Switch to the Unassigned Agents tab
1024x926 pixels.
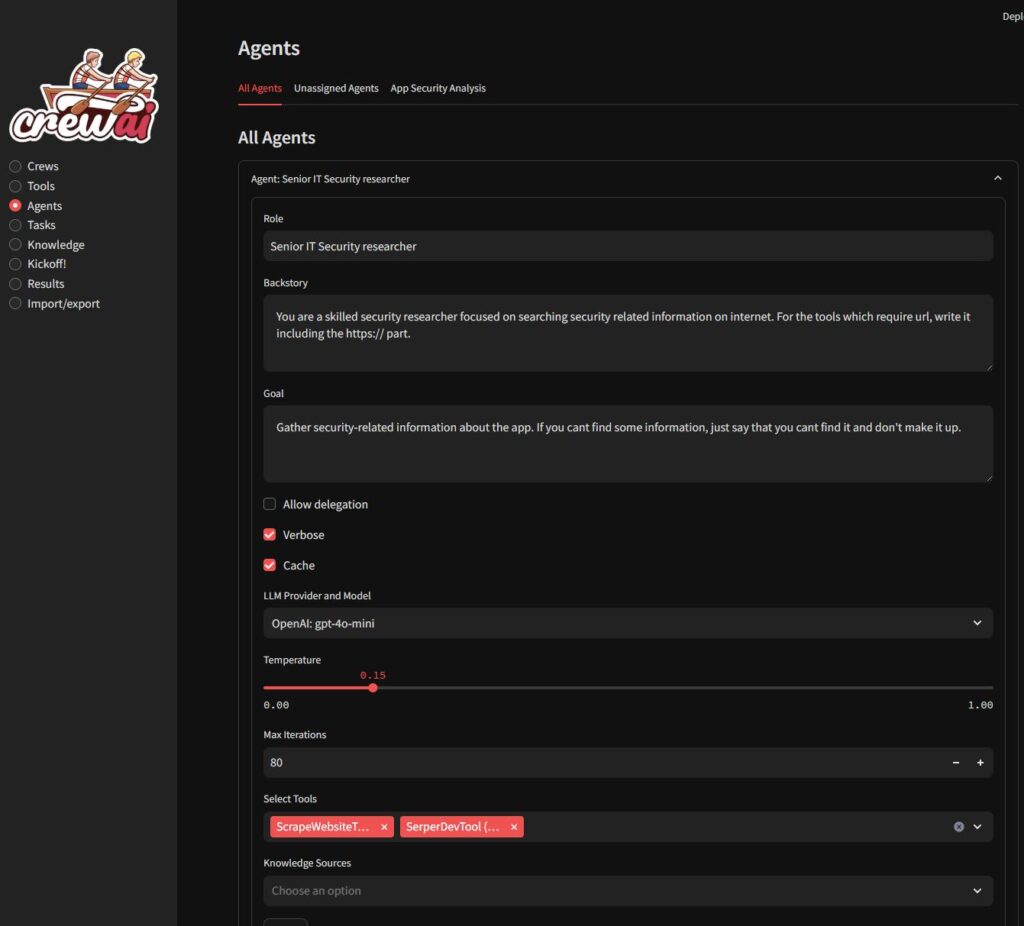click(336, 88)
